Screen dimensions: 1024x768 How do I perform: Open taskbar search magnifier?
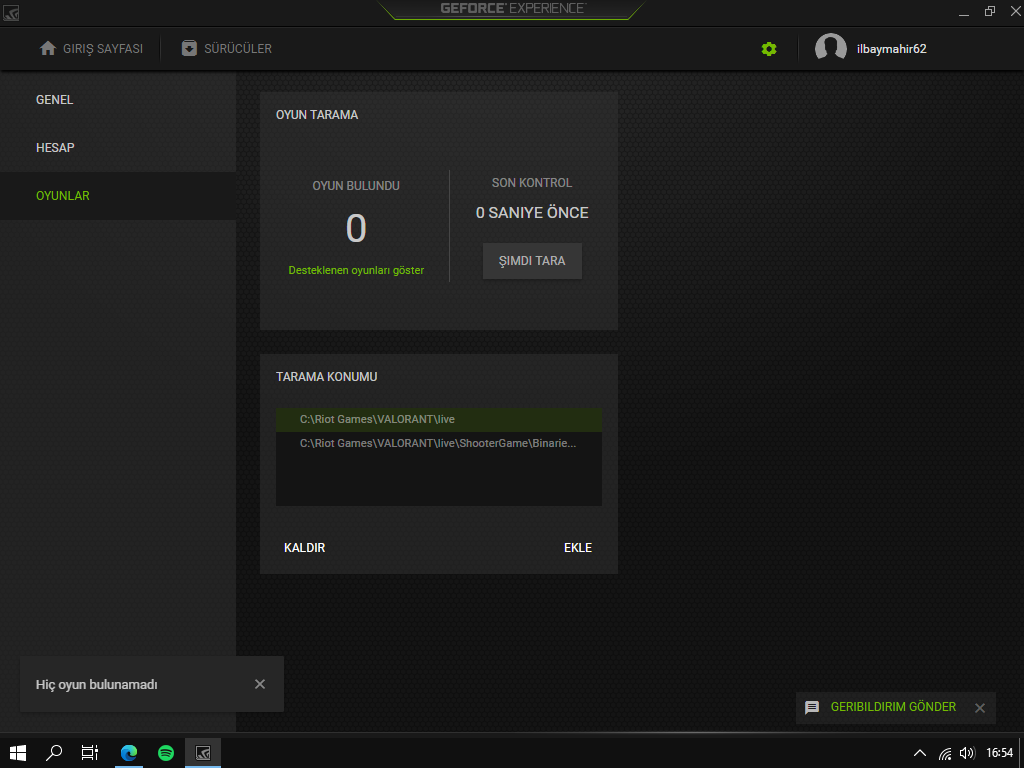54,753
